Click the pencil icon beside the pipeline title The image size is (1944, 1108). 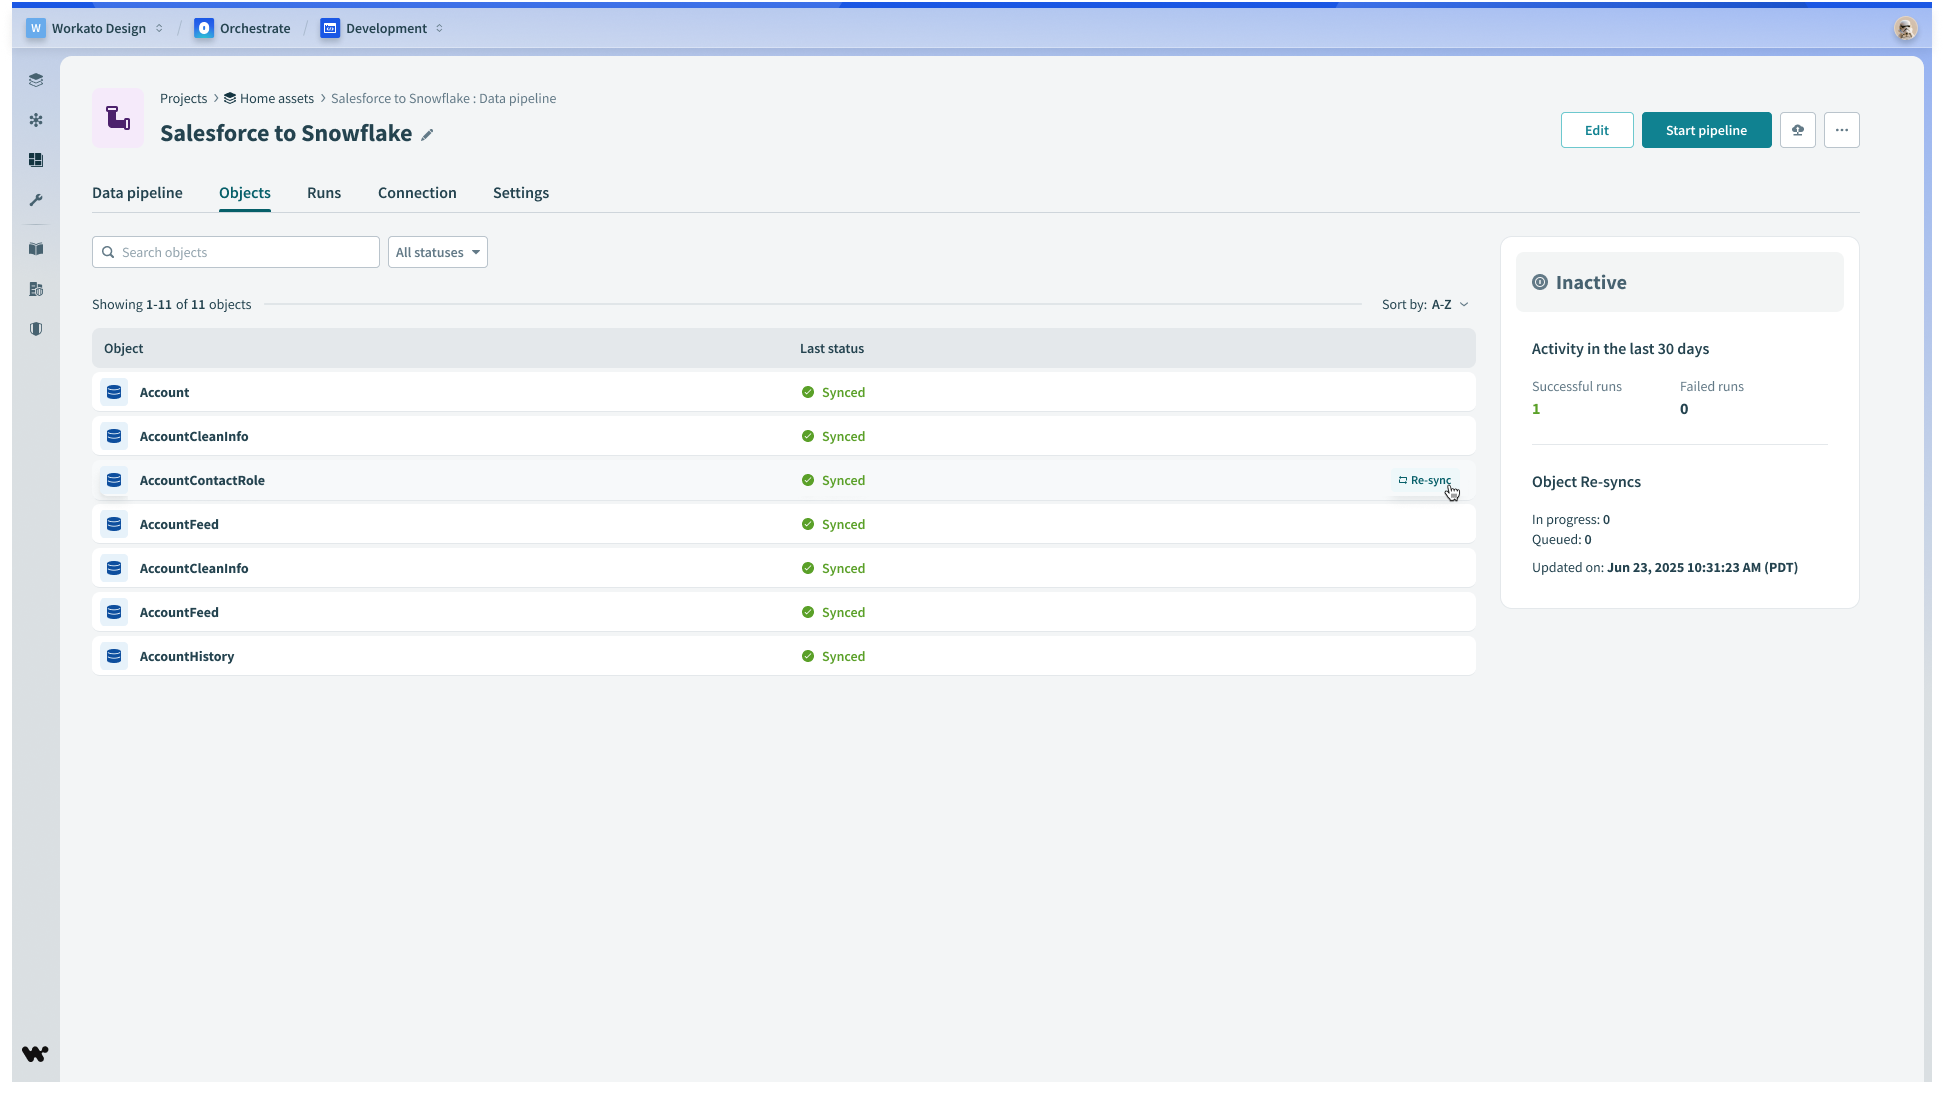(427, 135)
